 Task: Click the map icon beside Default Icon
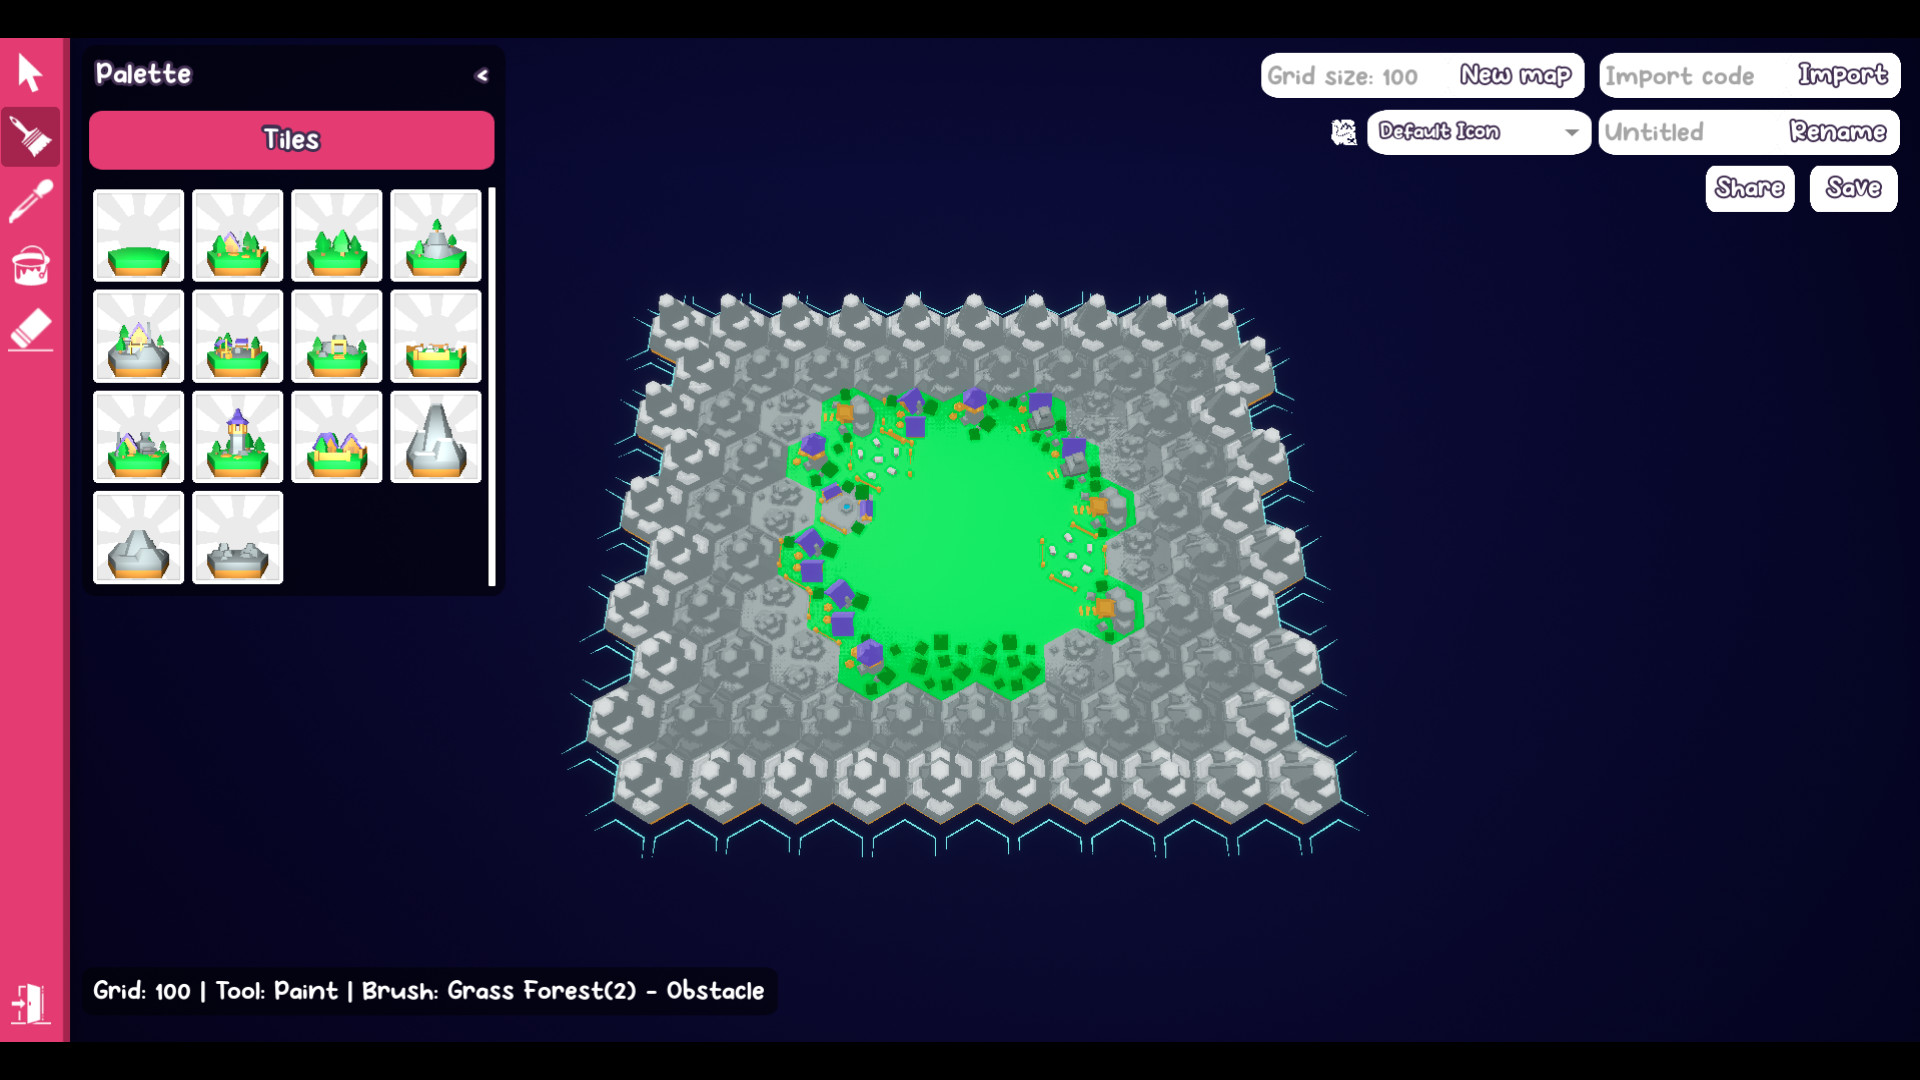[x=1343, y=132]
